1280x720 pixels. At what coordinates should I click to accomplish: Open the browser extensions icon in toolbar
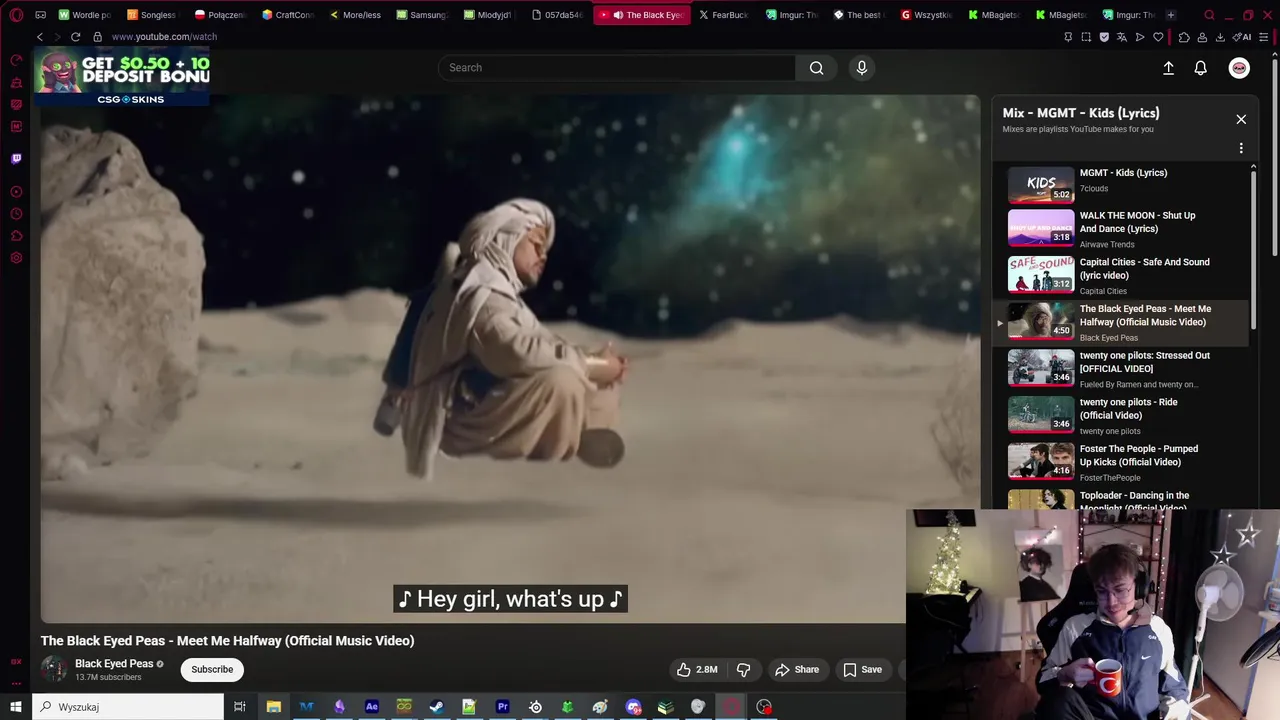[x=1184, y=37]
